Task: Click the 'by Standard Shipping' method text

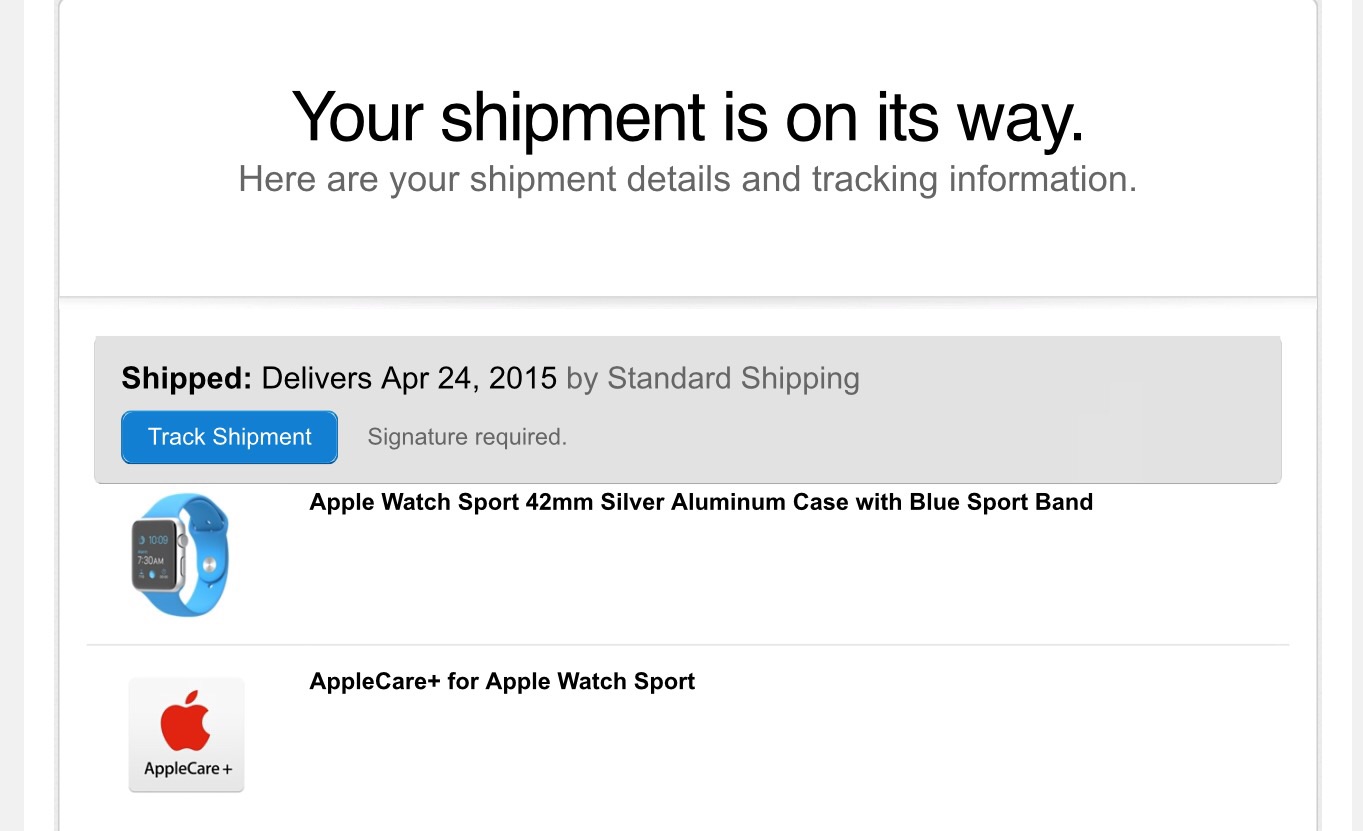Action: point(713,378)
